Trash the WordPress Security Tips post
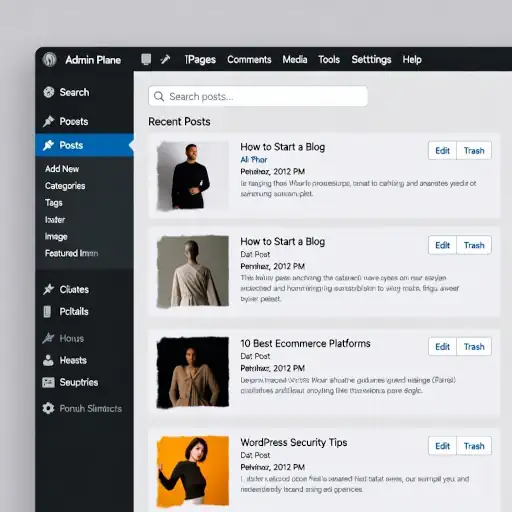 [x=474, y=446]
